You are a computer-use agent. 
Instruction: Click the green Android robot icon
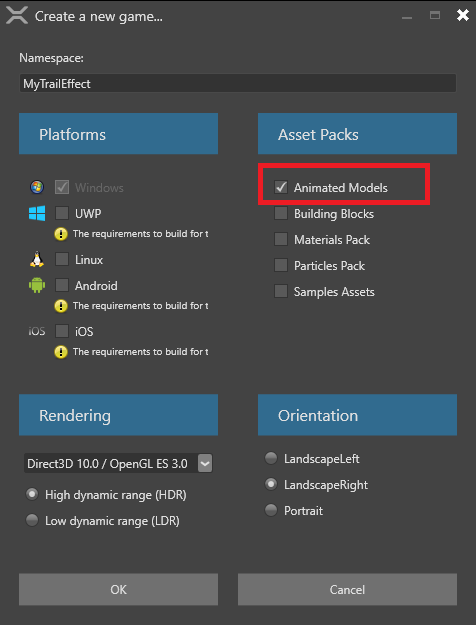click(x=37, y=285)
